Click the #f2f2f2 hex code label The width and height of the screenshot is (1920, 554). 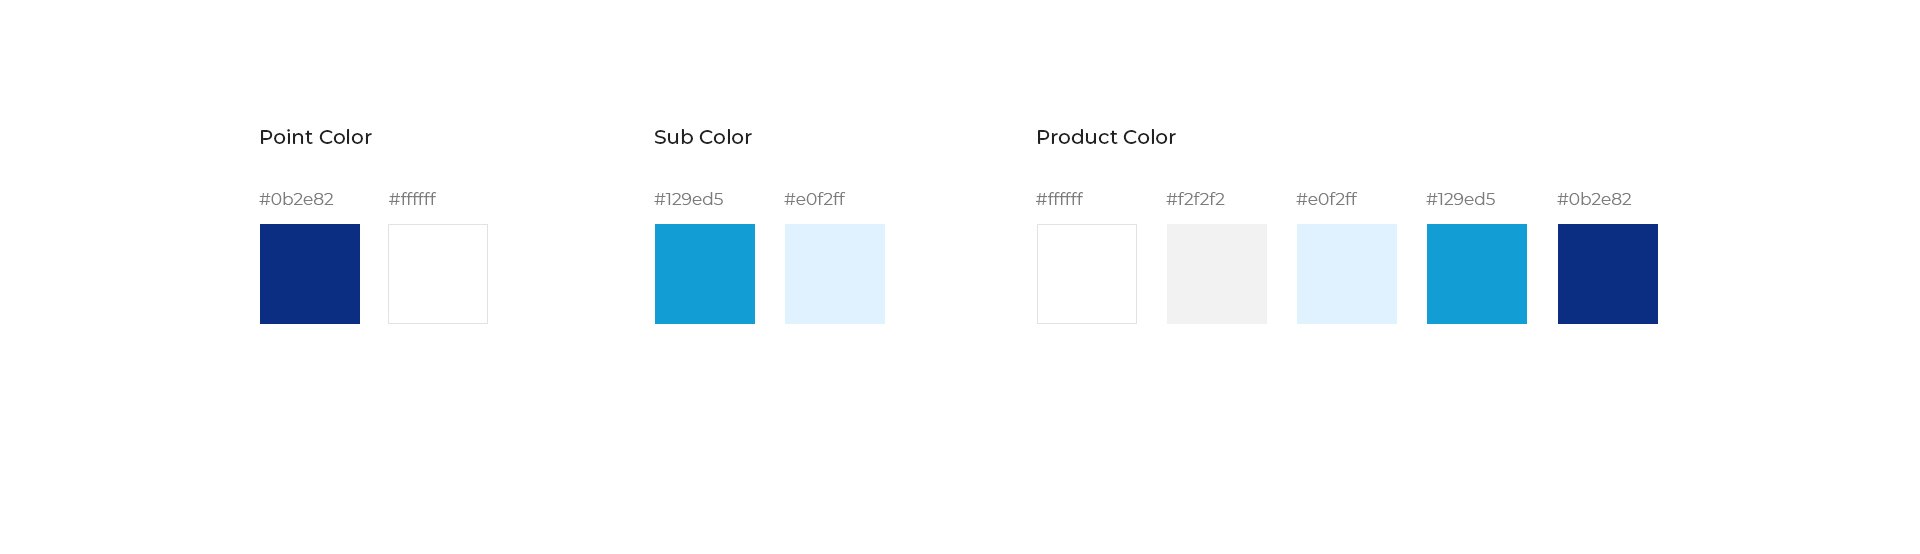1195,199
